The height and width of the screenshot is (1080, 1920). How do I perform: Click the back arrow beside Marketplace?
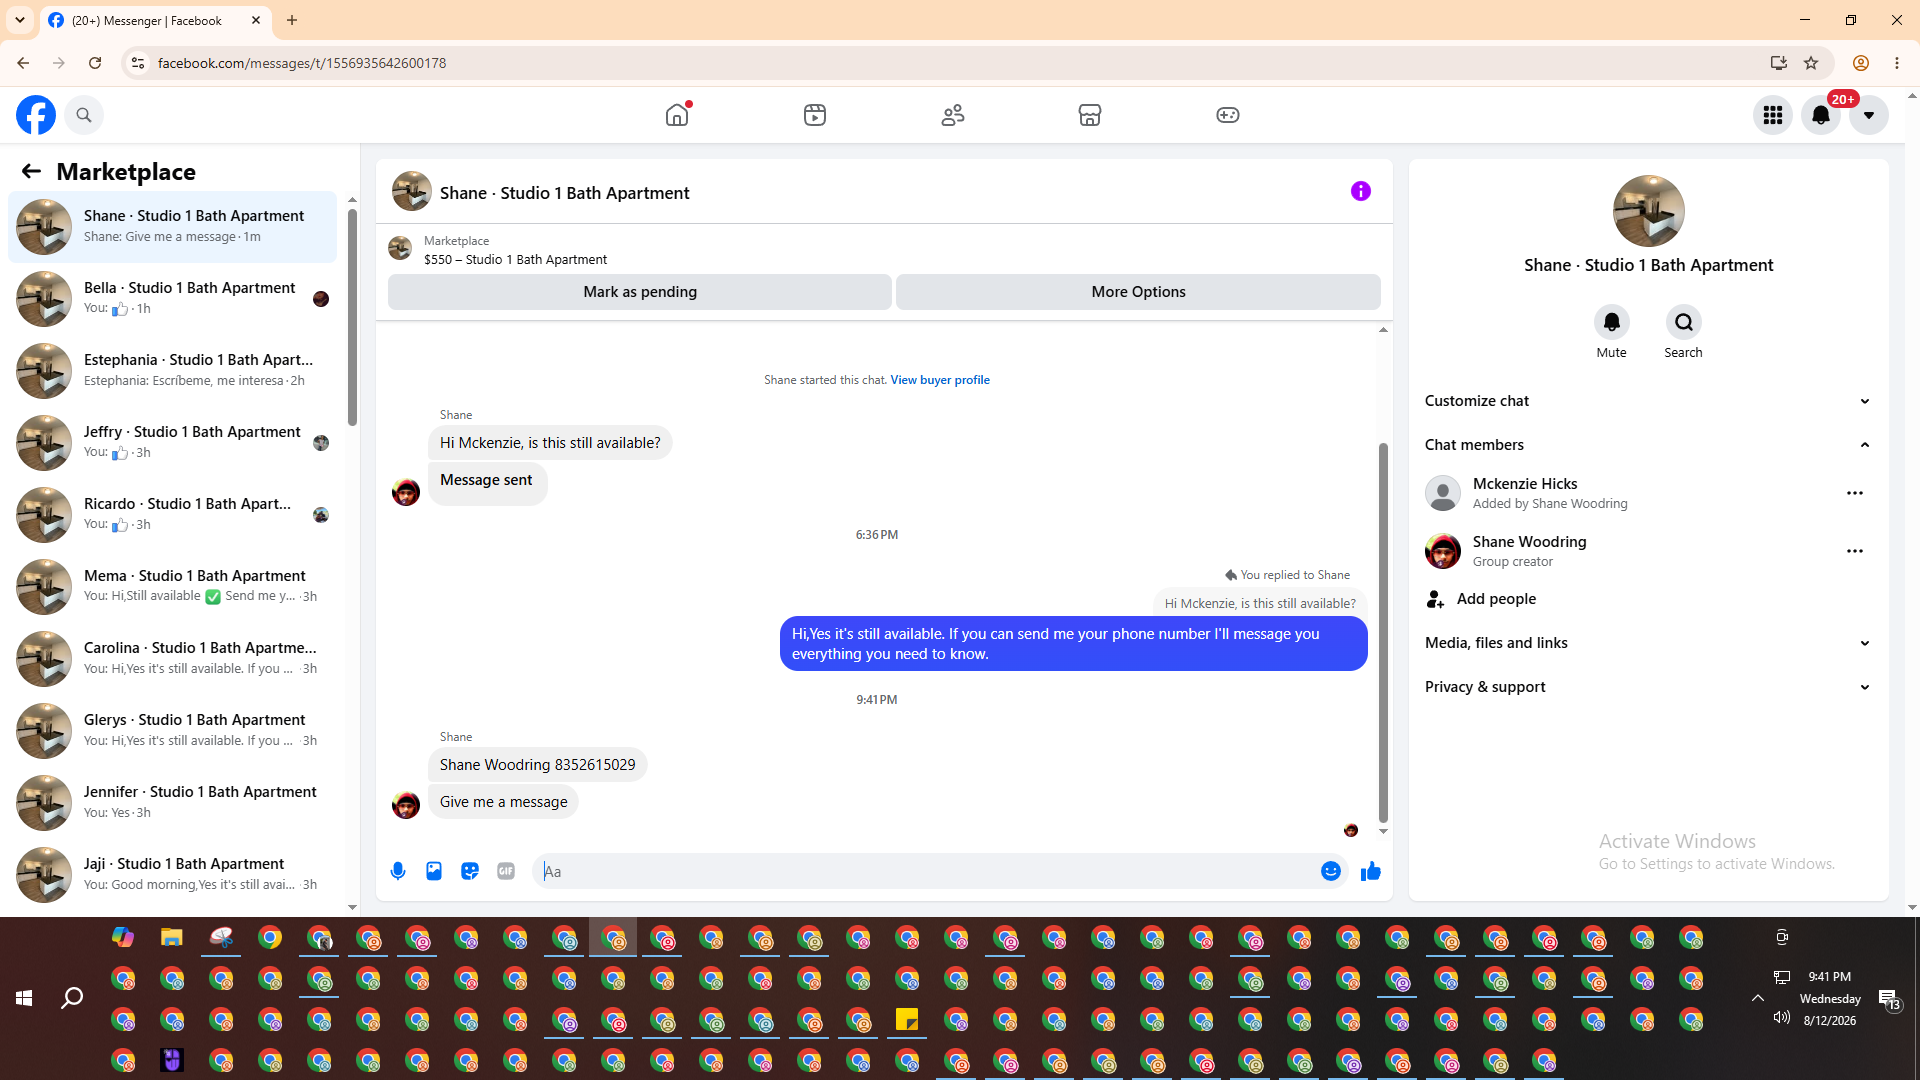click(x=31, y=171)
